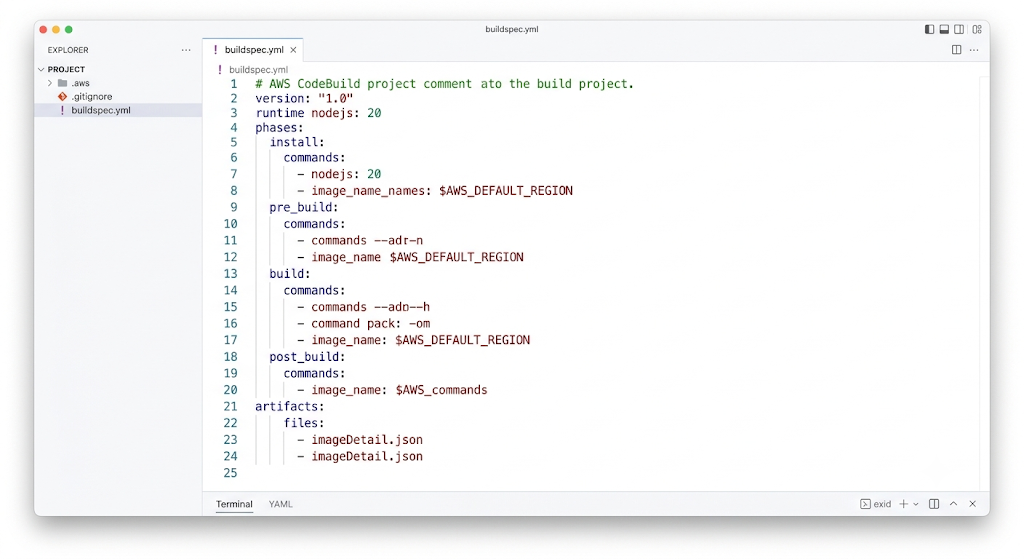Click line number 1 in gutter
Viewport: 1024px width, 559px height.
pos(233,84)
